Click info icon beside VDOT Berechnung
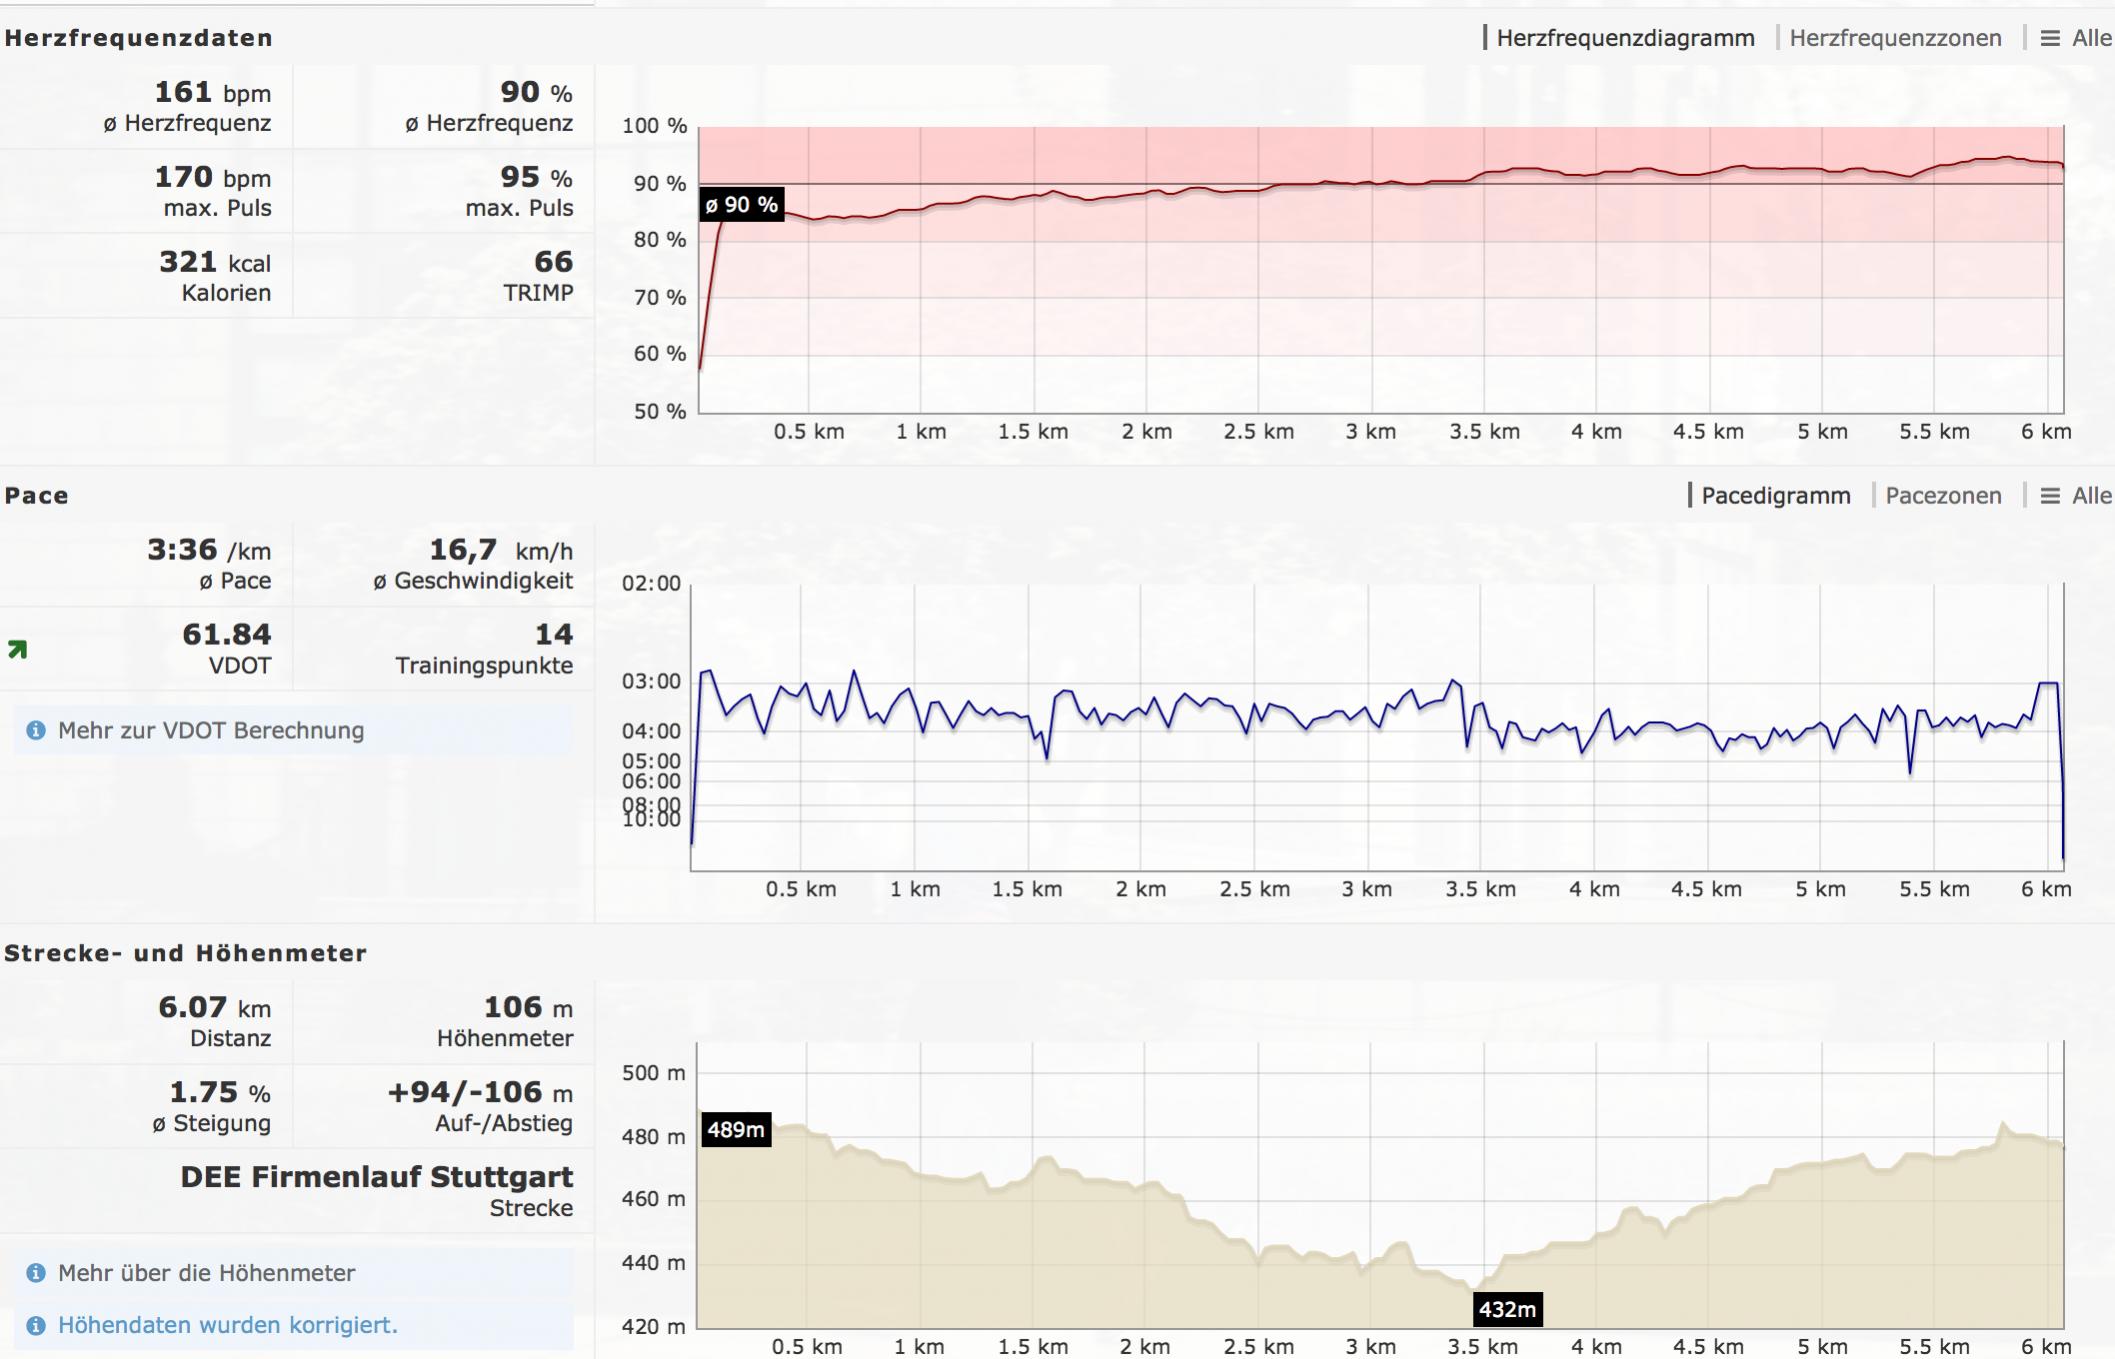The image size is (2115, 1359). click(x=36, y=730)
